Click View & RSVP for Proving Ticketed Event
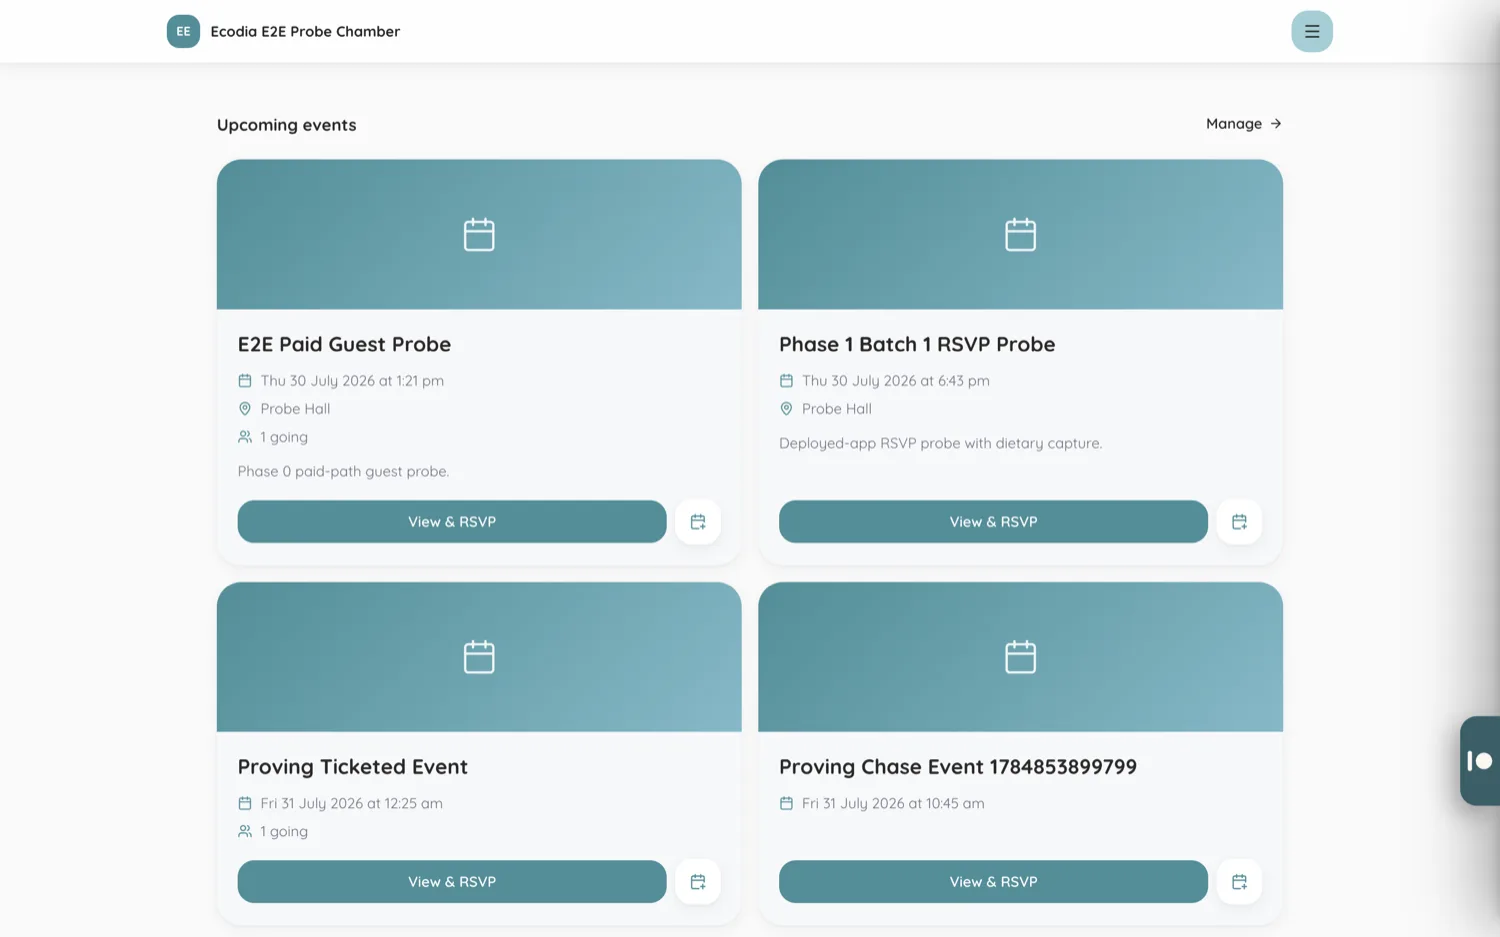Image resolution: width=1500 pixels, height=937 pixels. click(x=452, y=882)
